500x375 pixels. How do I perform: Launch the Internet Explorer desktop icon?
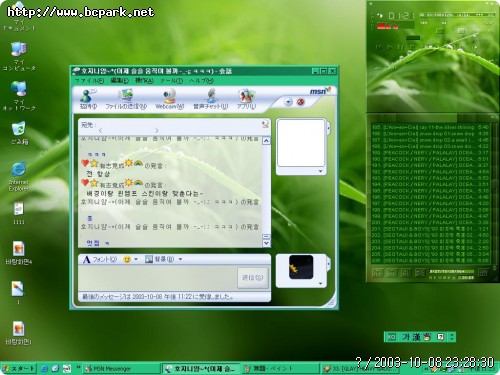click(19, 177)
